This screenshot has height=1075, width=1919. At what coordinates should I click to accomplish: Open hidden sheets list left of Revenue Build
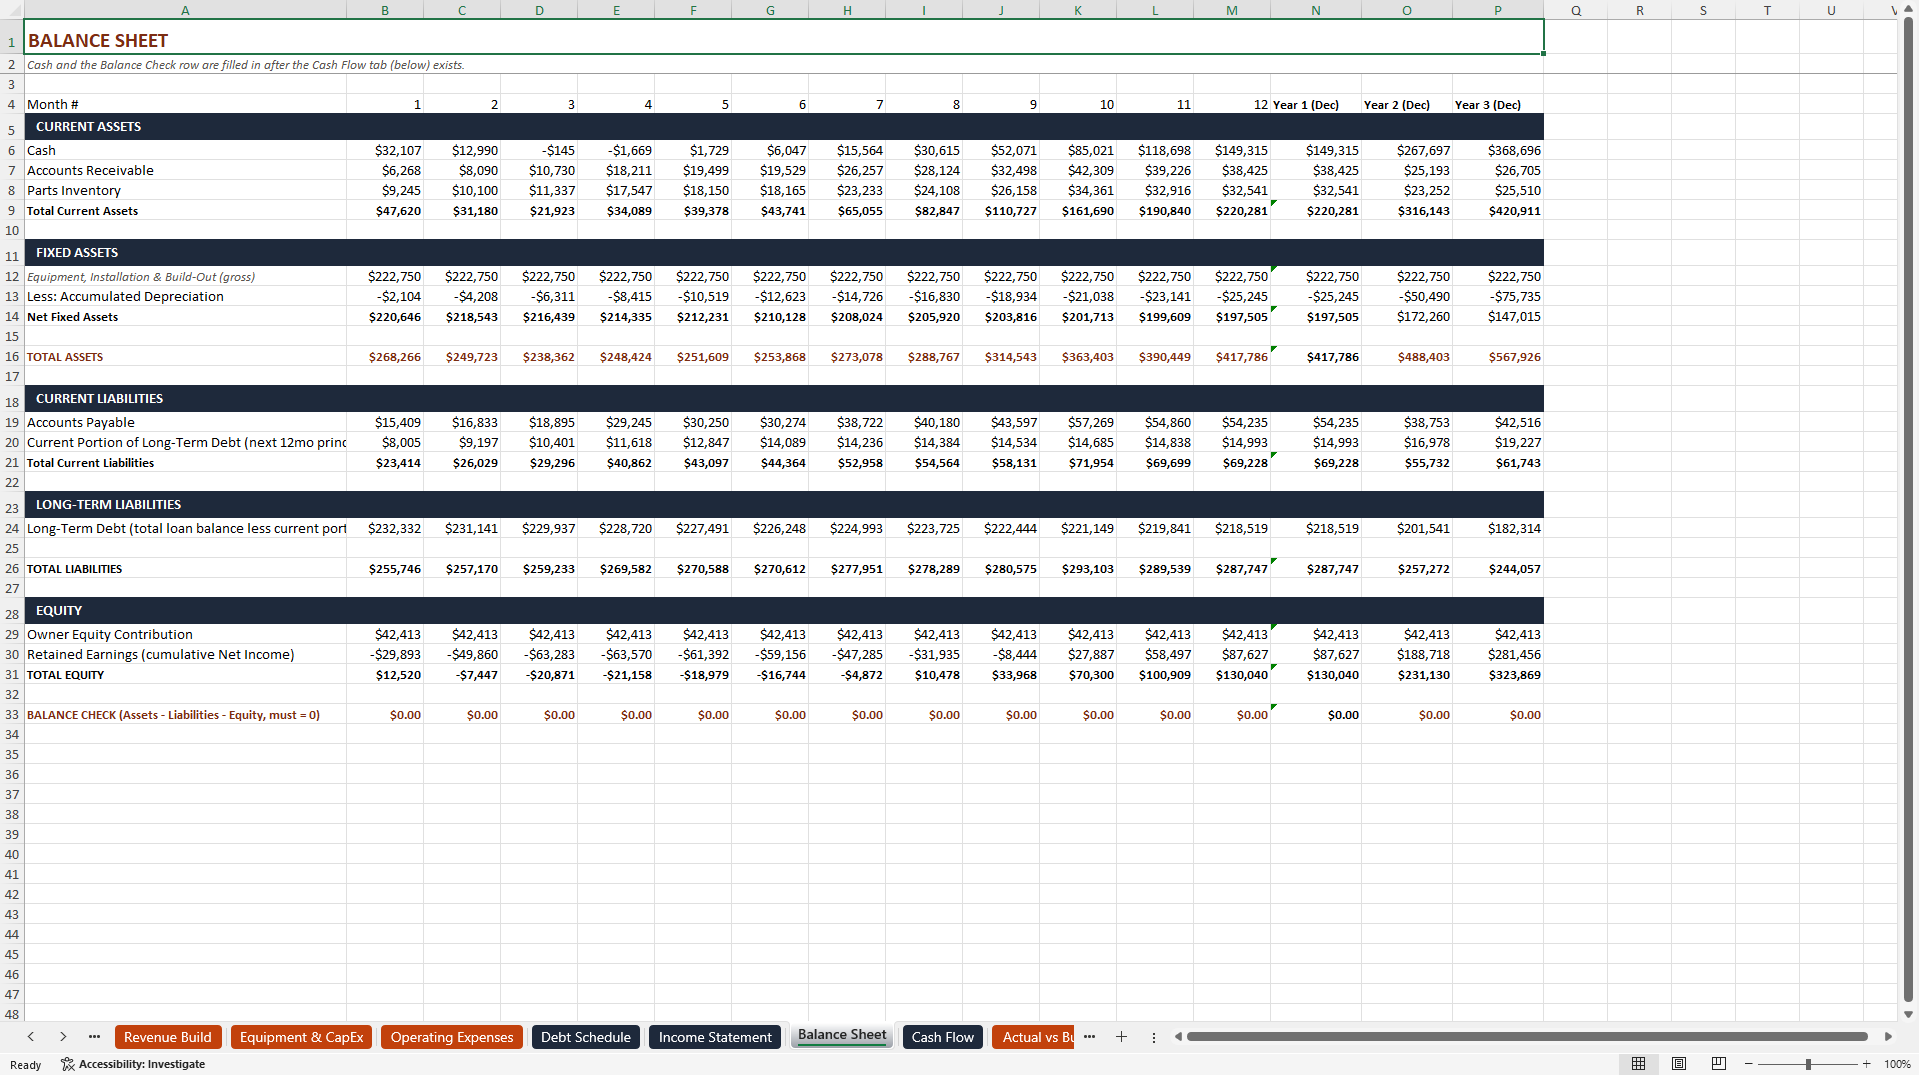pyautogui.click(x=94, y=1037)
